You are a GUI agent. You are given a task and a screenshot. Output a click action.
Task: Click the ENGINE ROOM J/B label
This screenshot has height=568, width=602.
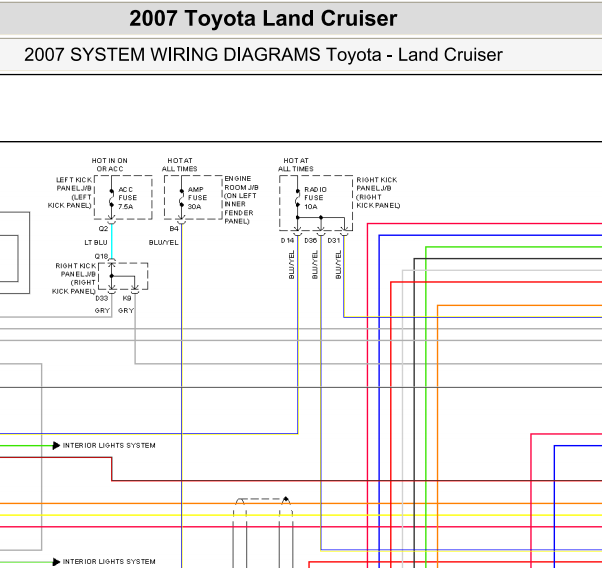pos(241,200)
